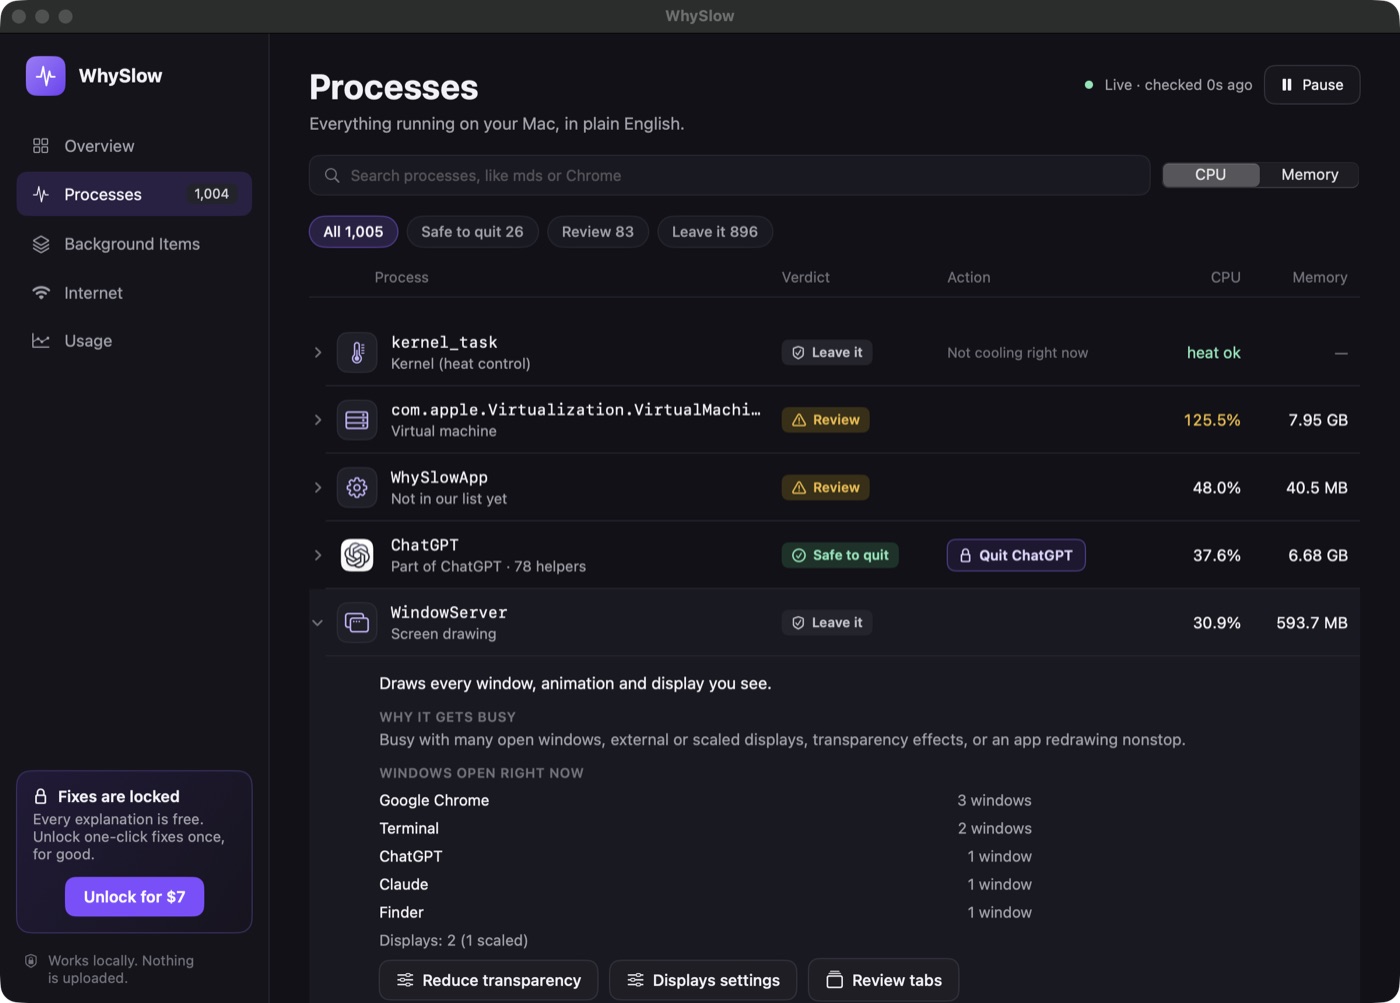Click the Process column header
The width and height of the screenshot is (1400, 1003).
click(401, 277)
